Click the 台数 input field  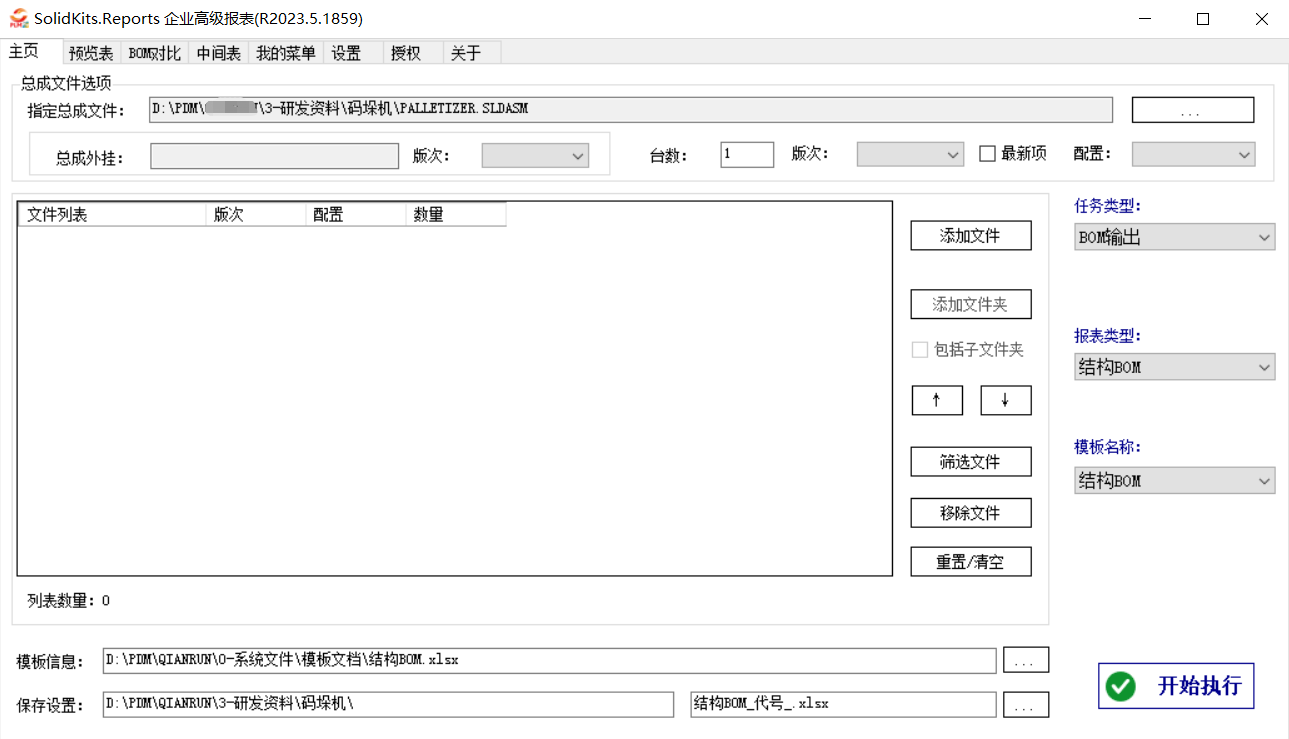746,154
